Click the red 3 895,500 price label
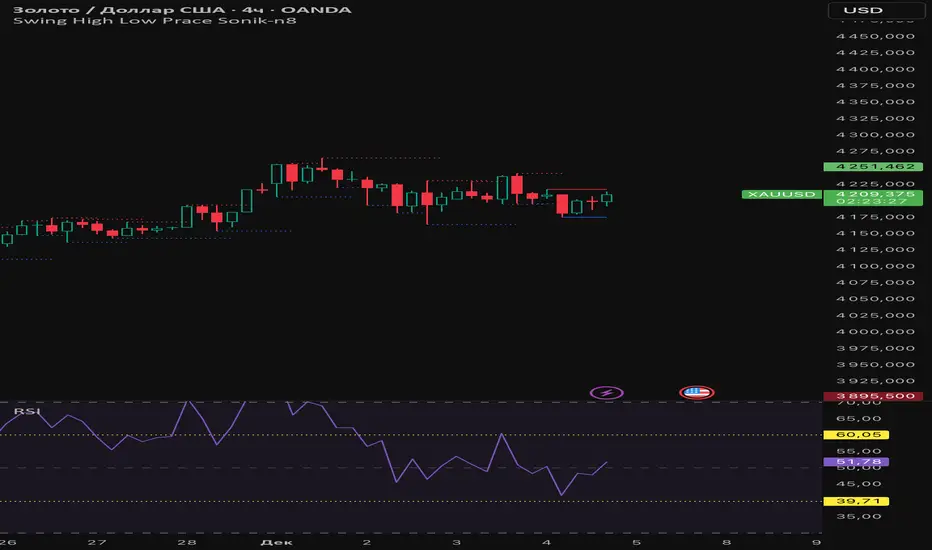Image resolution: width=932 pixels, height=550 pixels. pos(873,396)
